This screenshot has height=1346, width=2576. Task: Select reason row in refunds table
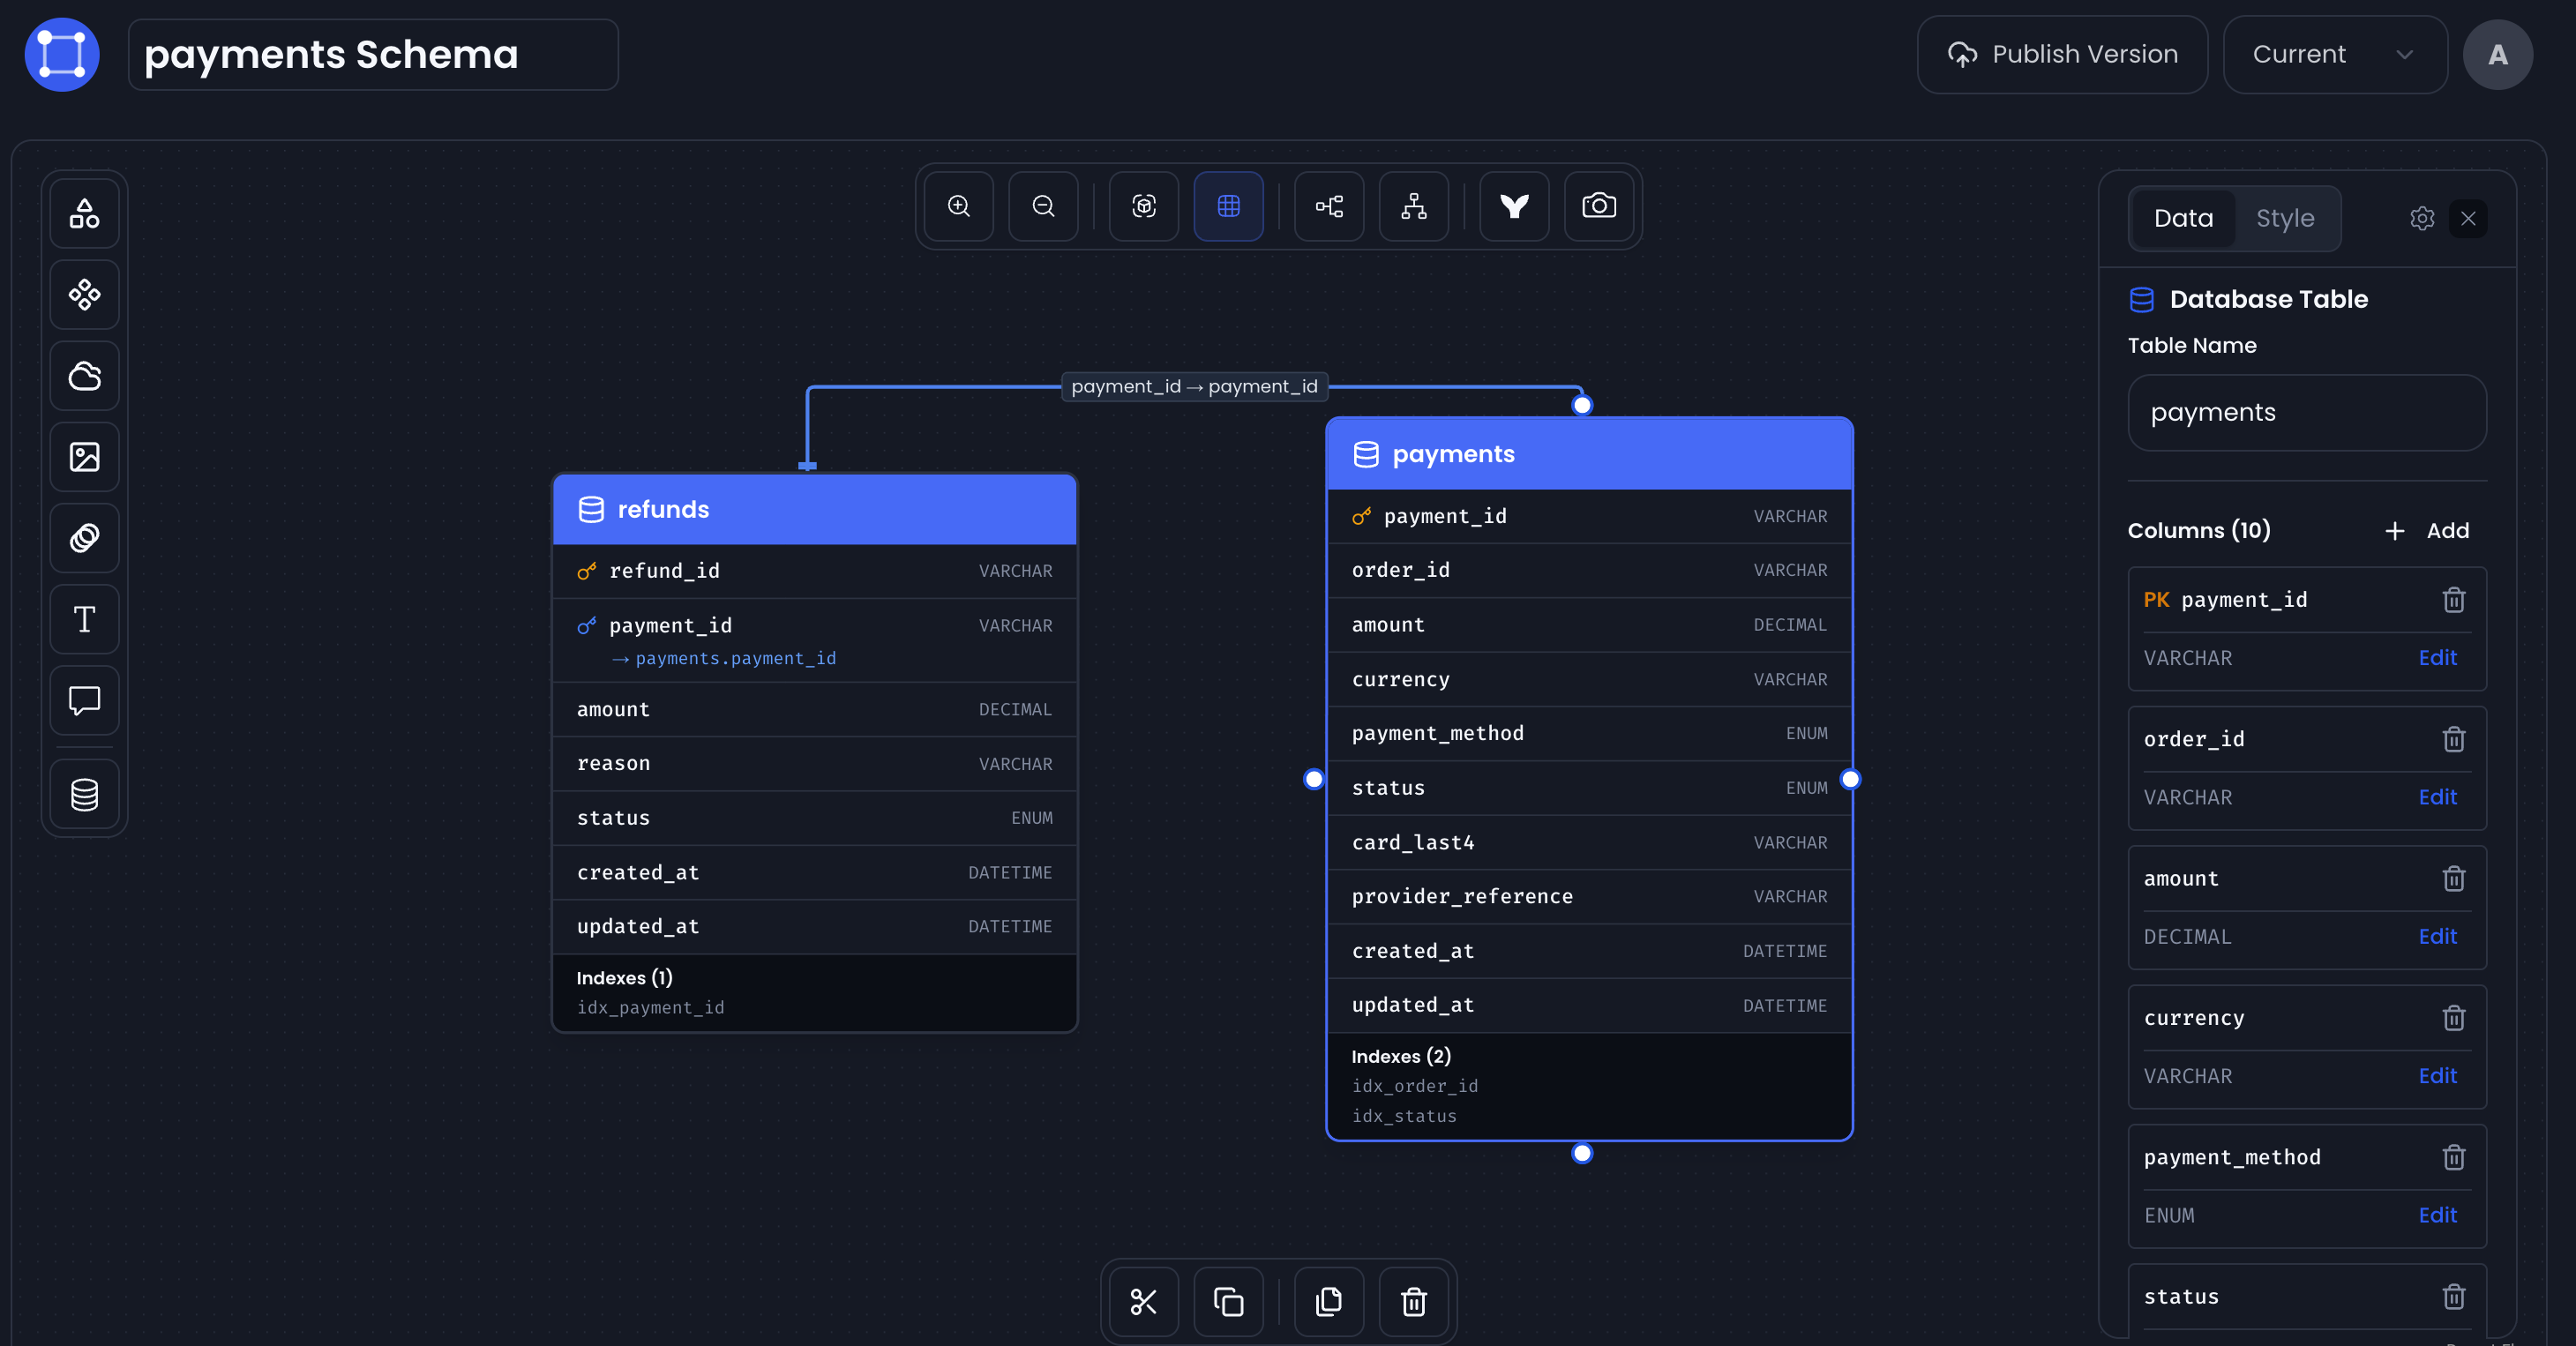tap(815, 764)
